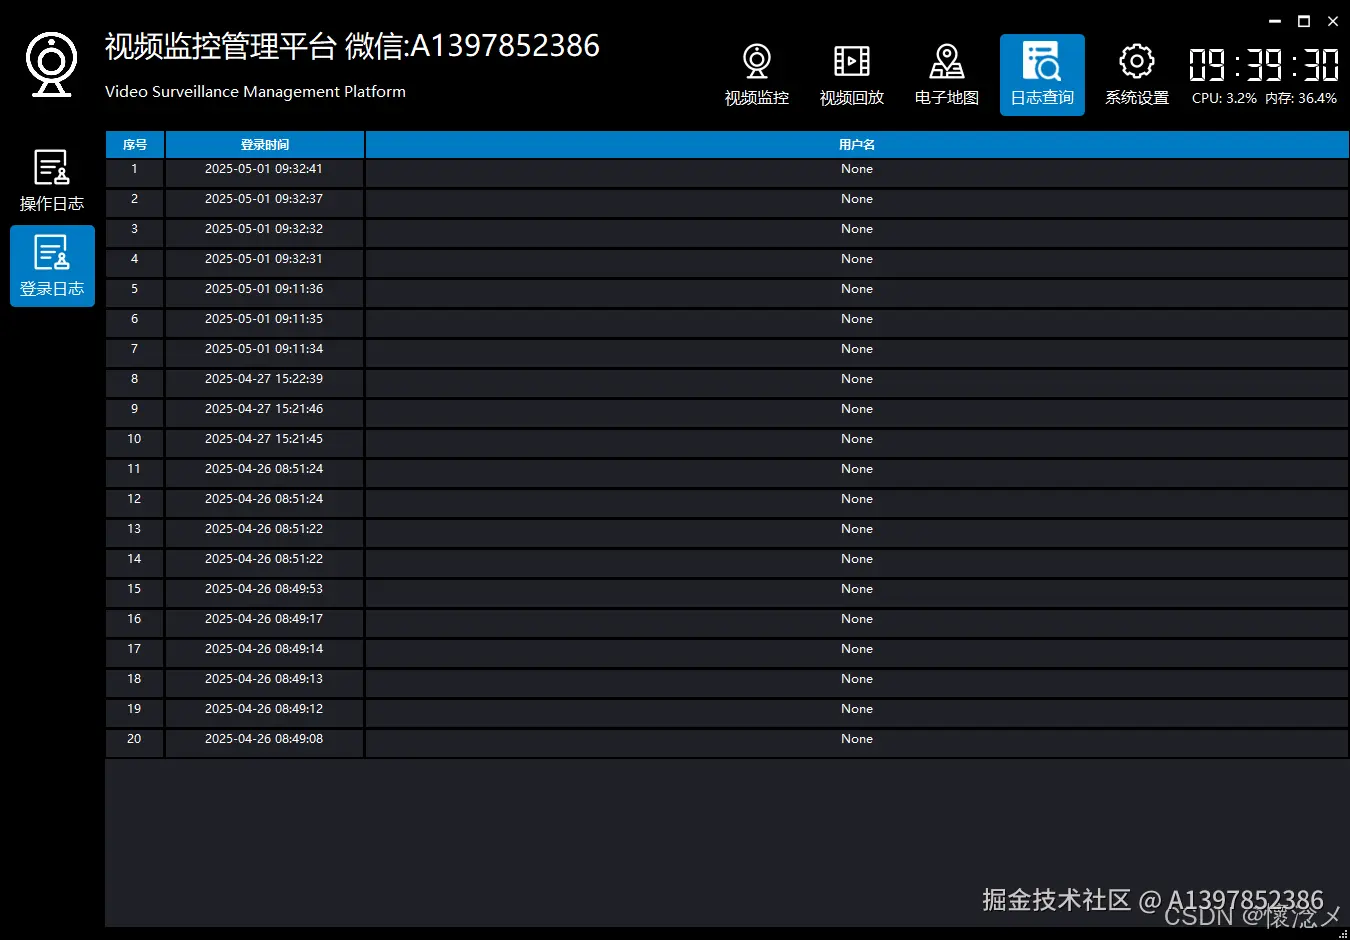Click the CPU: 3.2% status text
Screen dimensions: 1350x940
pyautogui.click(x=1224, y=98)
